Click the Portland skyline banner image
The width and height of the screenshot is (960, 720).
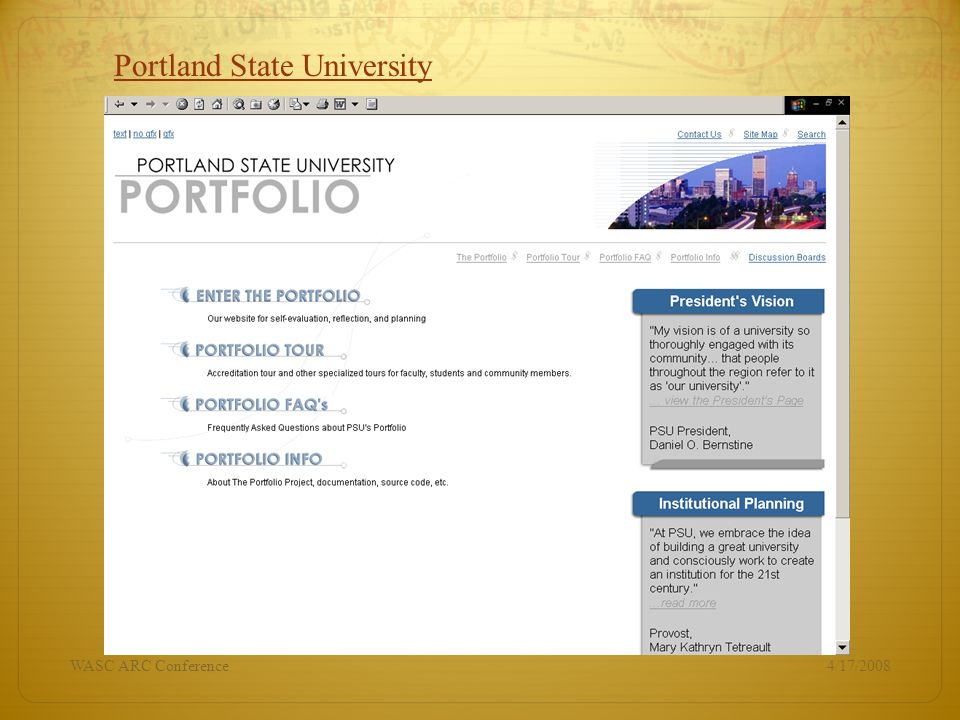pos(716,186)
